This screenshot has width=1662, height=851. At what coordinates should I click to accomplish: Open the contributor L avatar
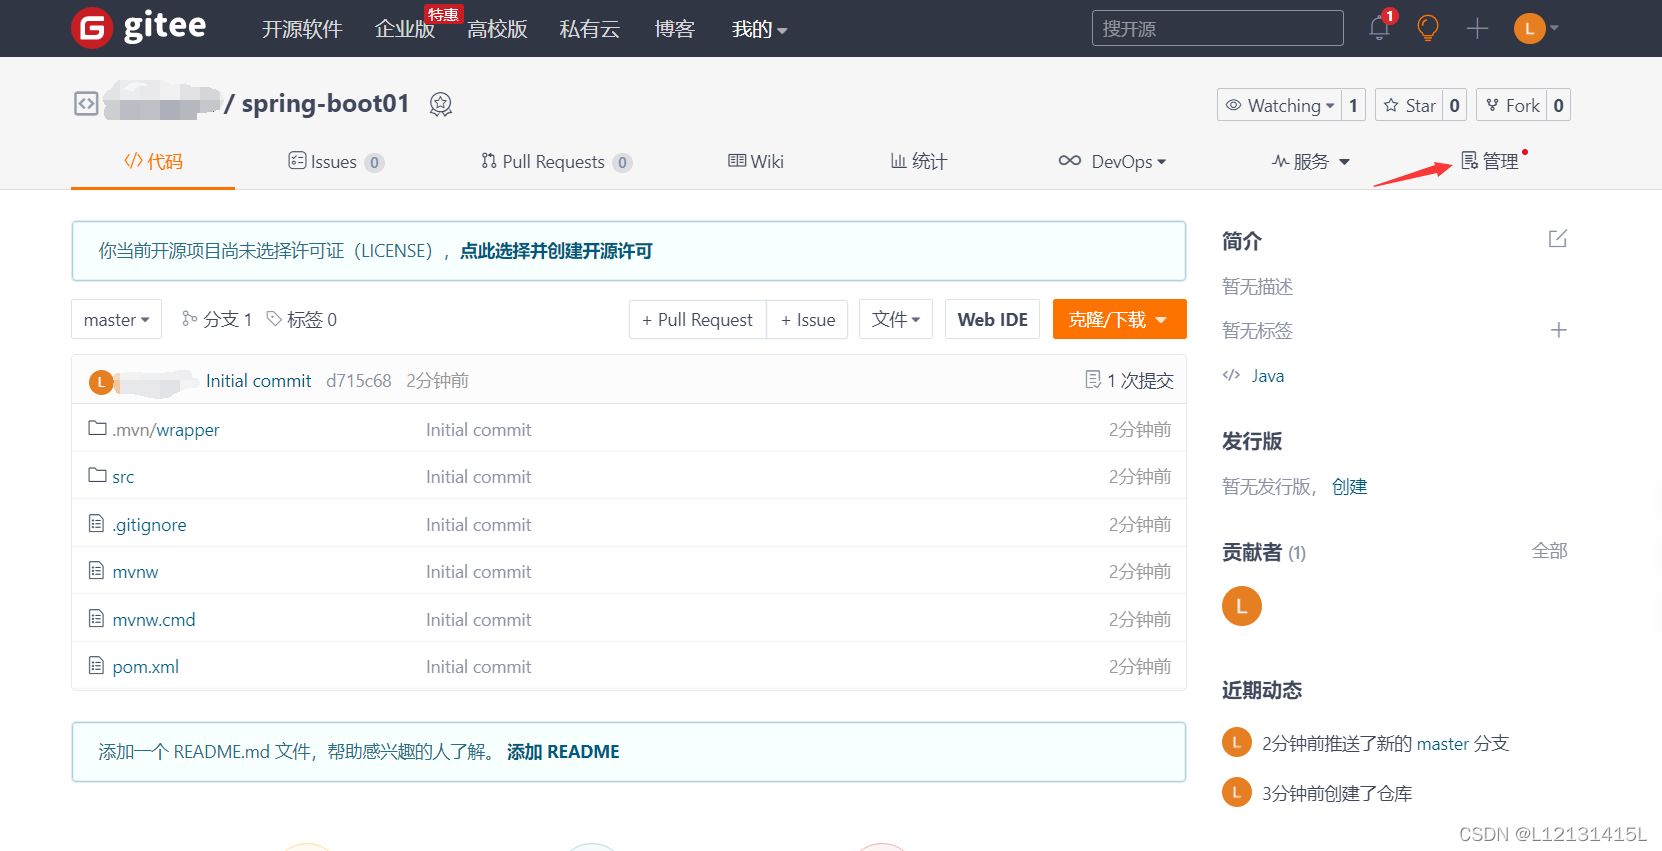pyautogui.click(x=1242, y=606)
